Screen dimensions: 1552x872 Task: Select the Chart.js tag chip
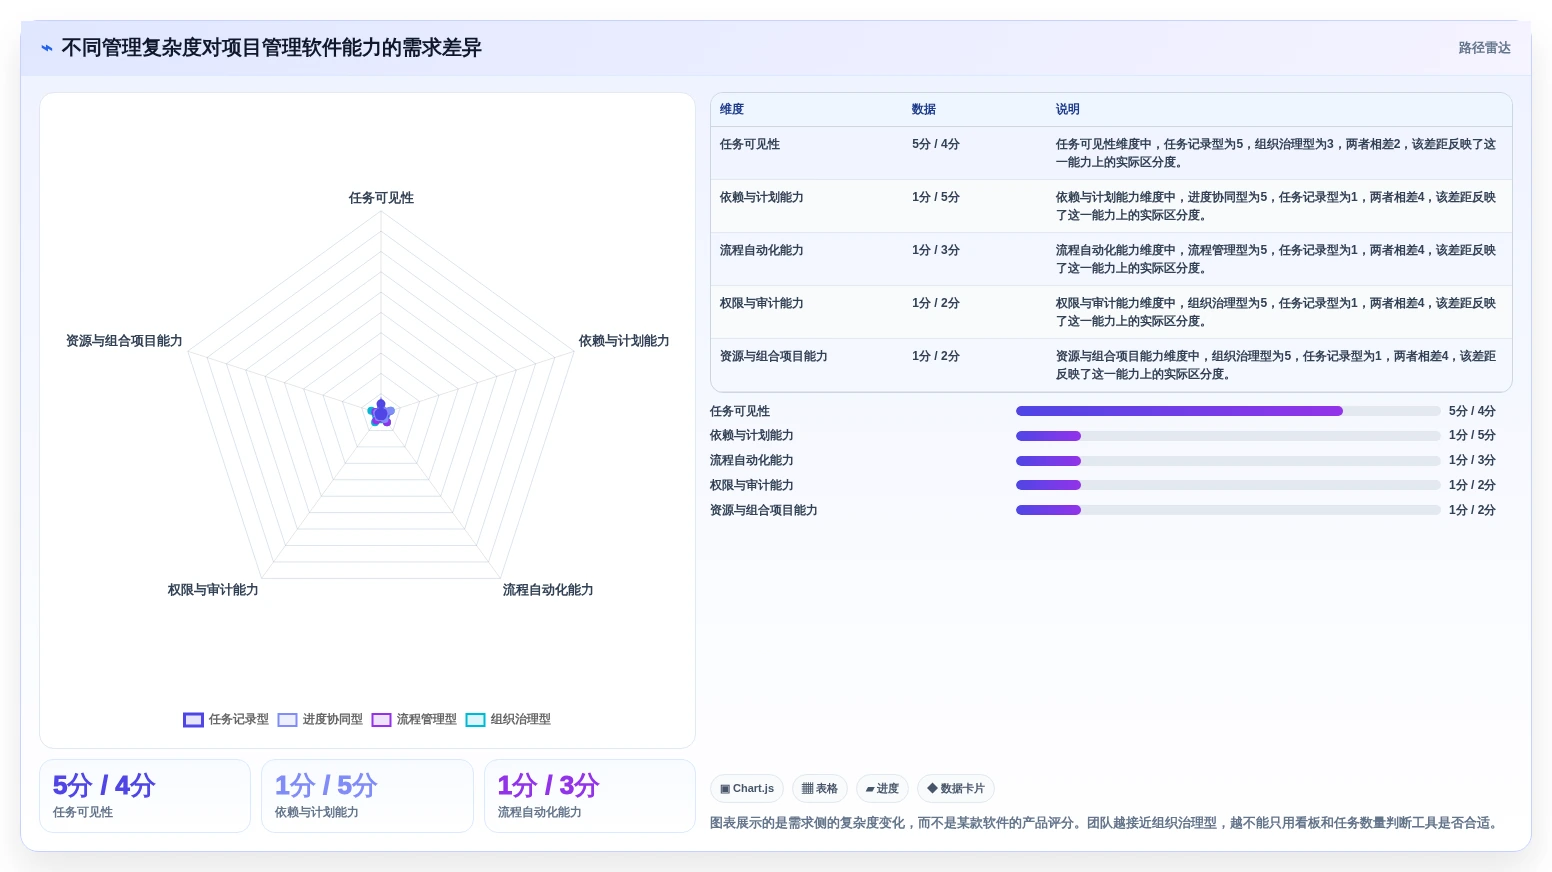click(x=747, y=789)
